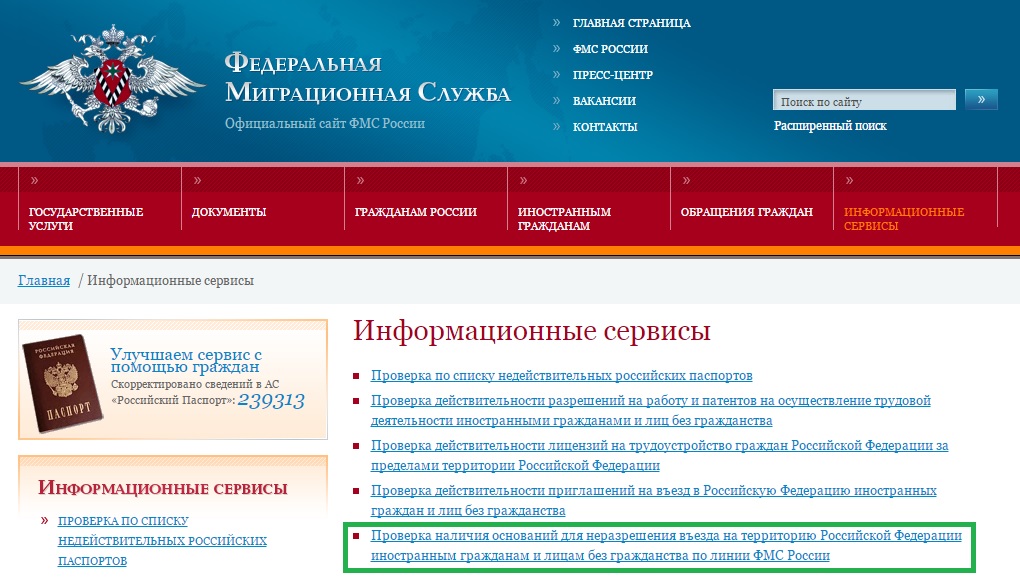This screenshot has width=1020, height=585.
Task: Go to 'Главная страница' in top menu
Action: (631, 23)
